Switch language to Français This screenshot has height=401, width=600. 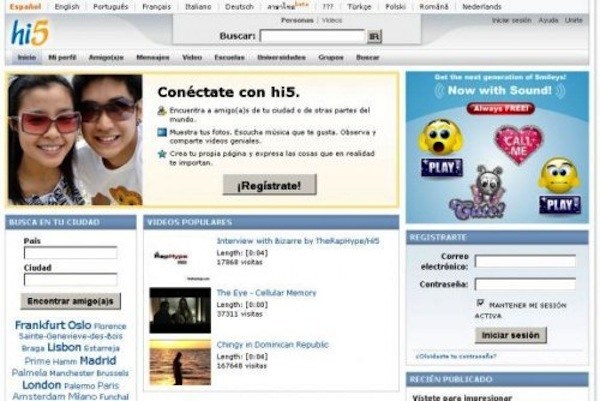click(x=157, y=7)
